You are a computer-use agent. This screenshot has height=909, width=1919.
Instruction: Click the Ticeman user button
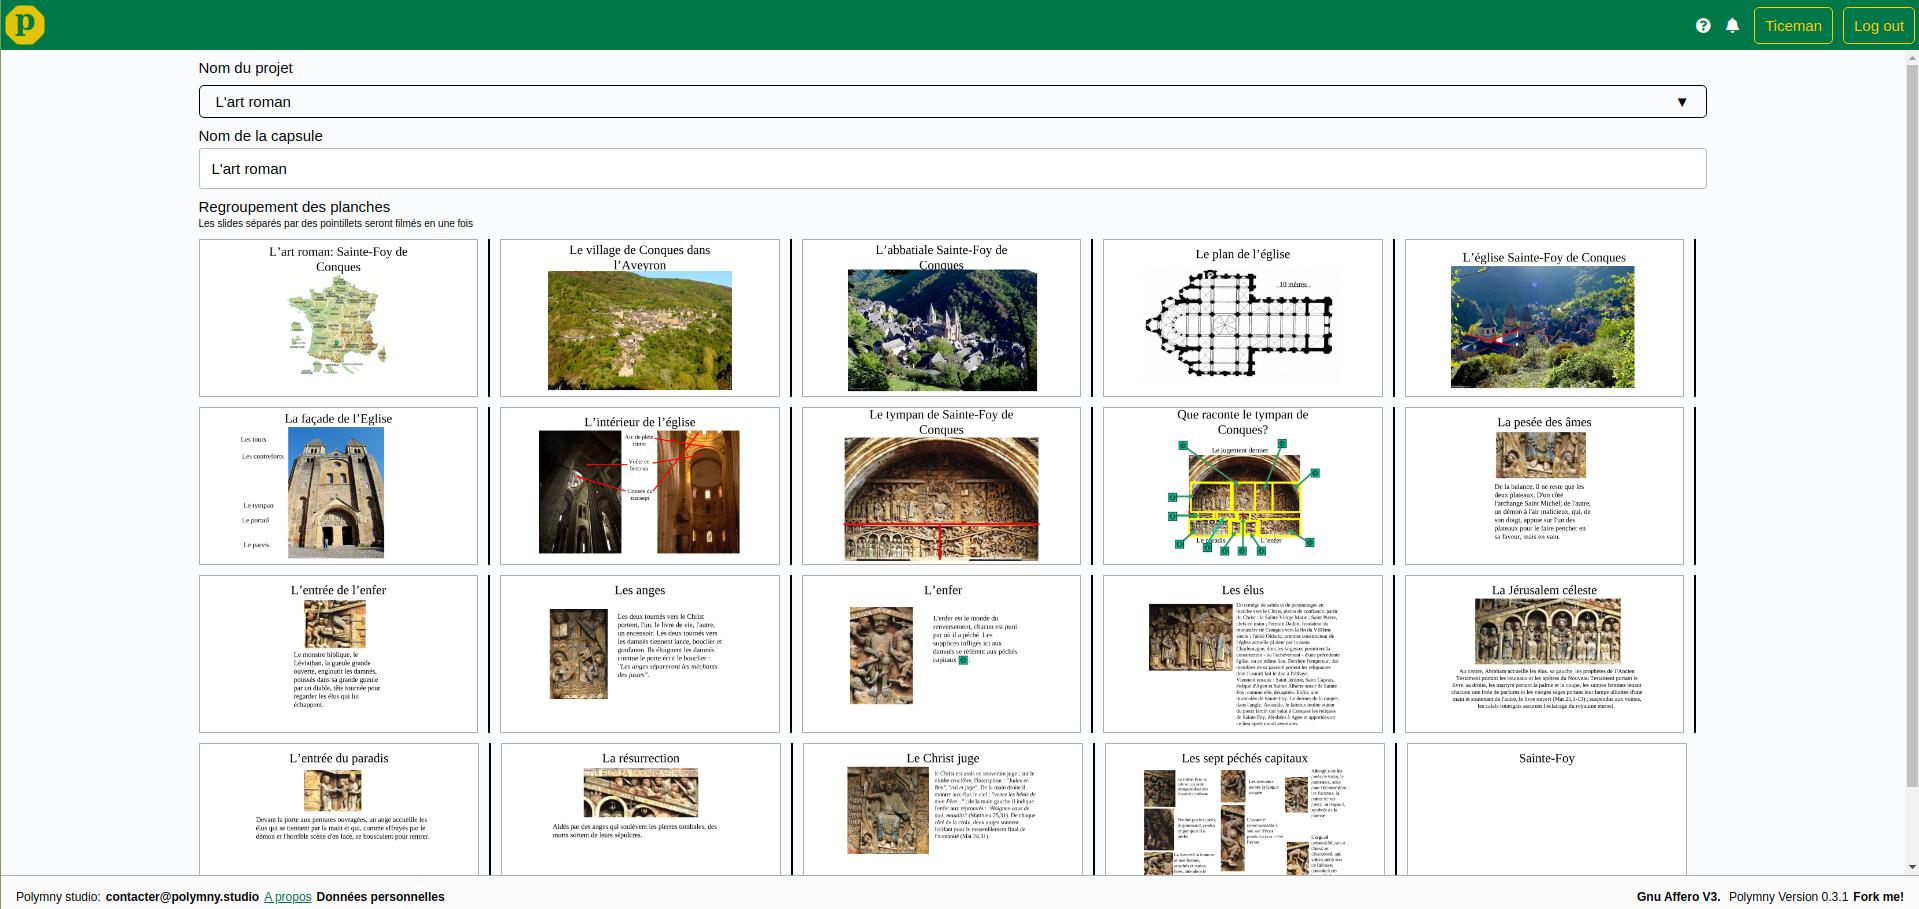click(1793, 26)
